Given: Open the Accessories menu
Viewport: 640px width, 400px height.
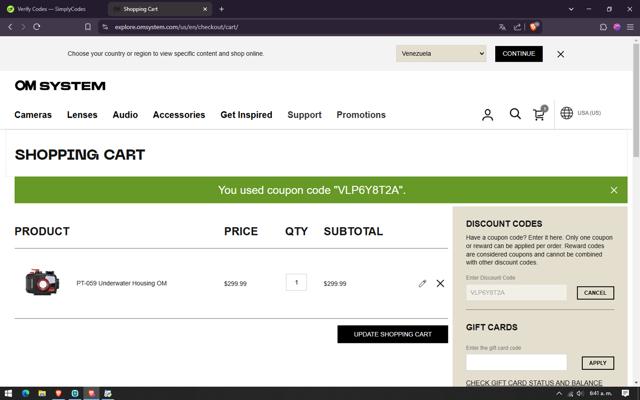Looking at the screenshot, I should [179, 115].
